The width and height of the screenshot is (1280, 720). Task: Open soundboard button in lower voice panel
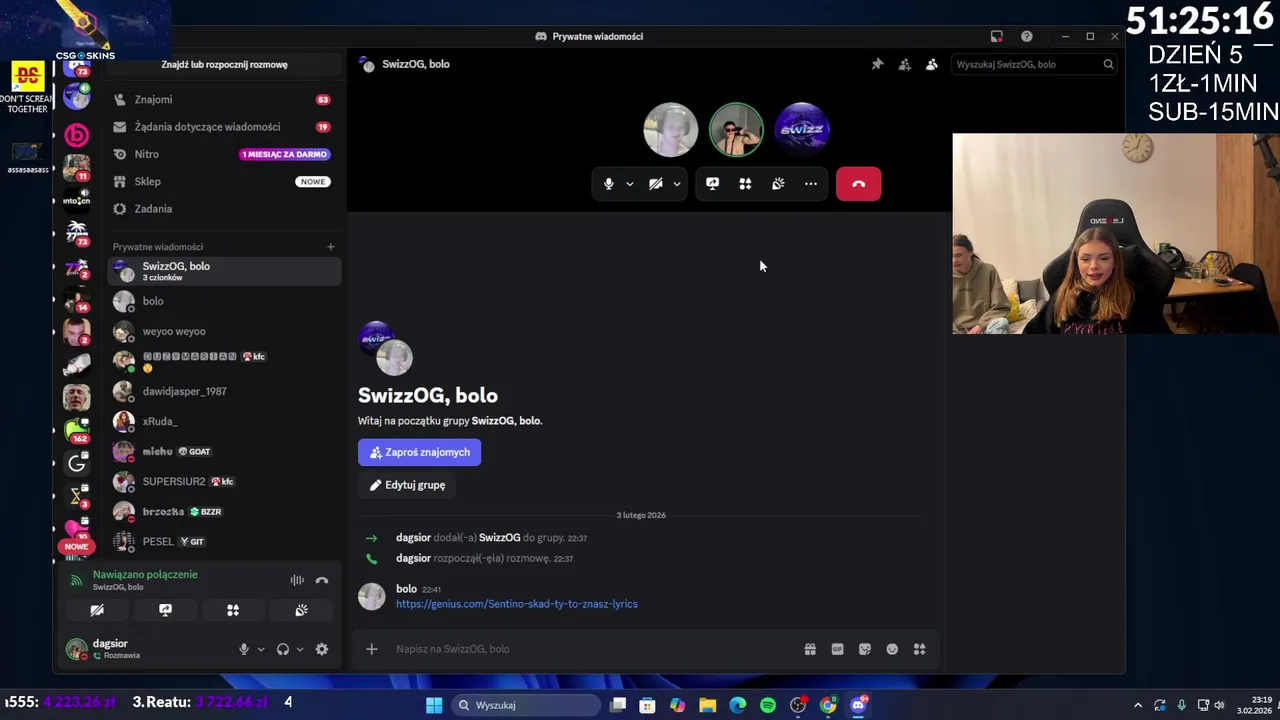coord(301,610)
